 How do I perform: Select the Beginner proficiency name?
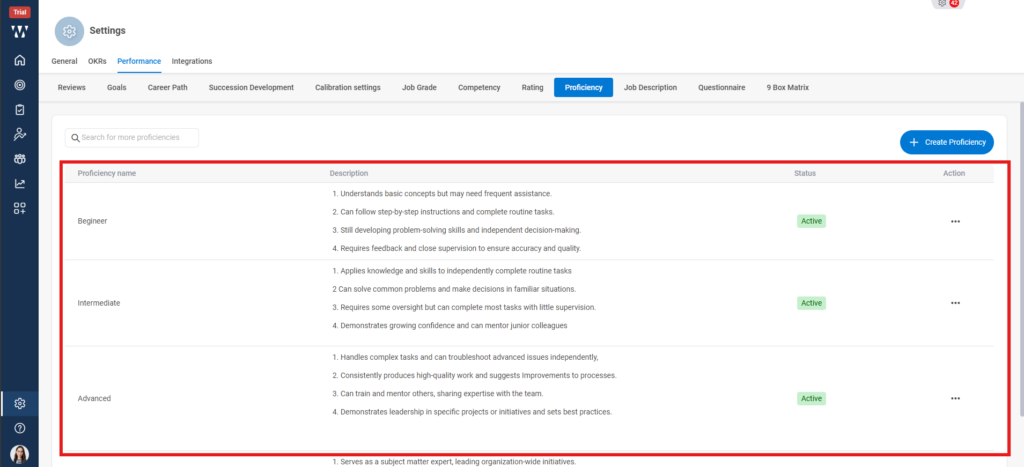pos(92,221)
